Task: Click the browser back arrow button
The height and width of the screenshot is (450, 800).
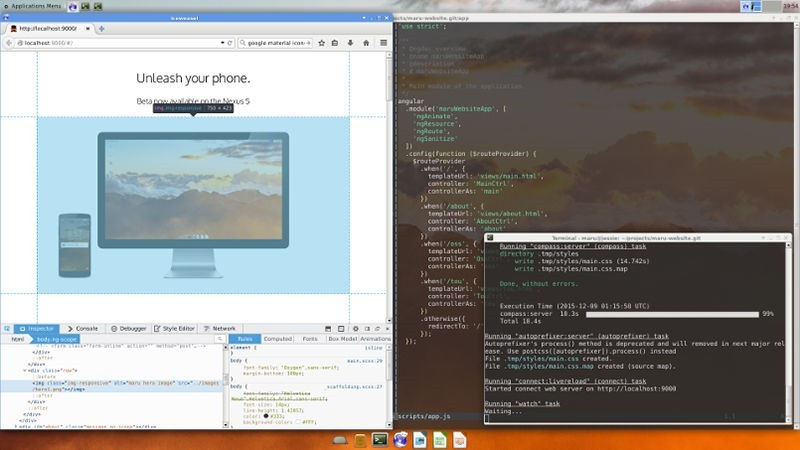Action: (11, 43)
